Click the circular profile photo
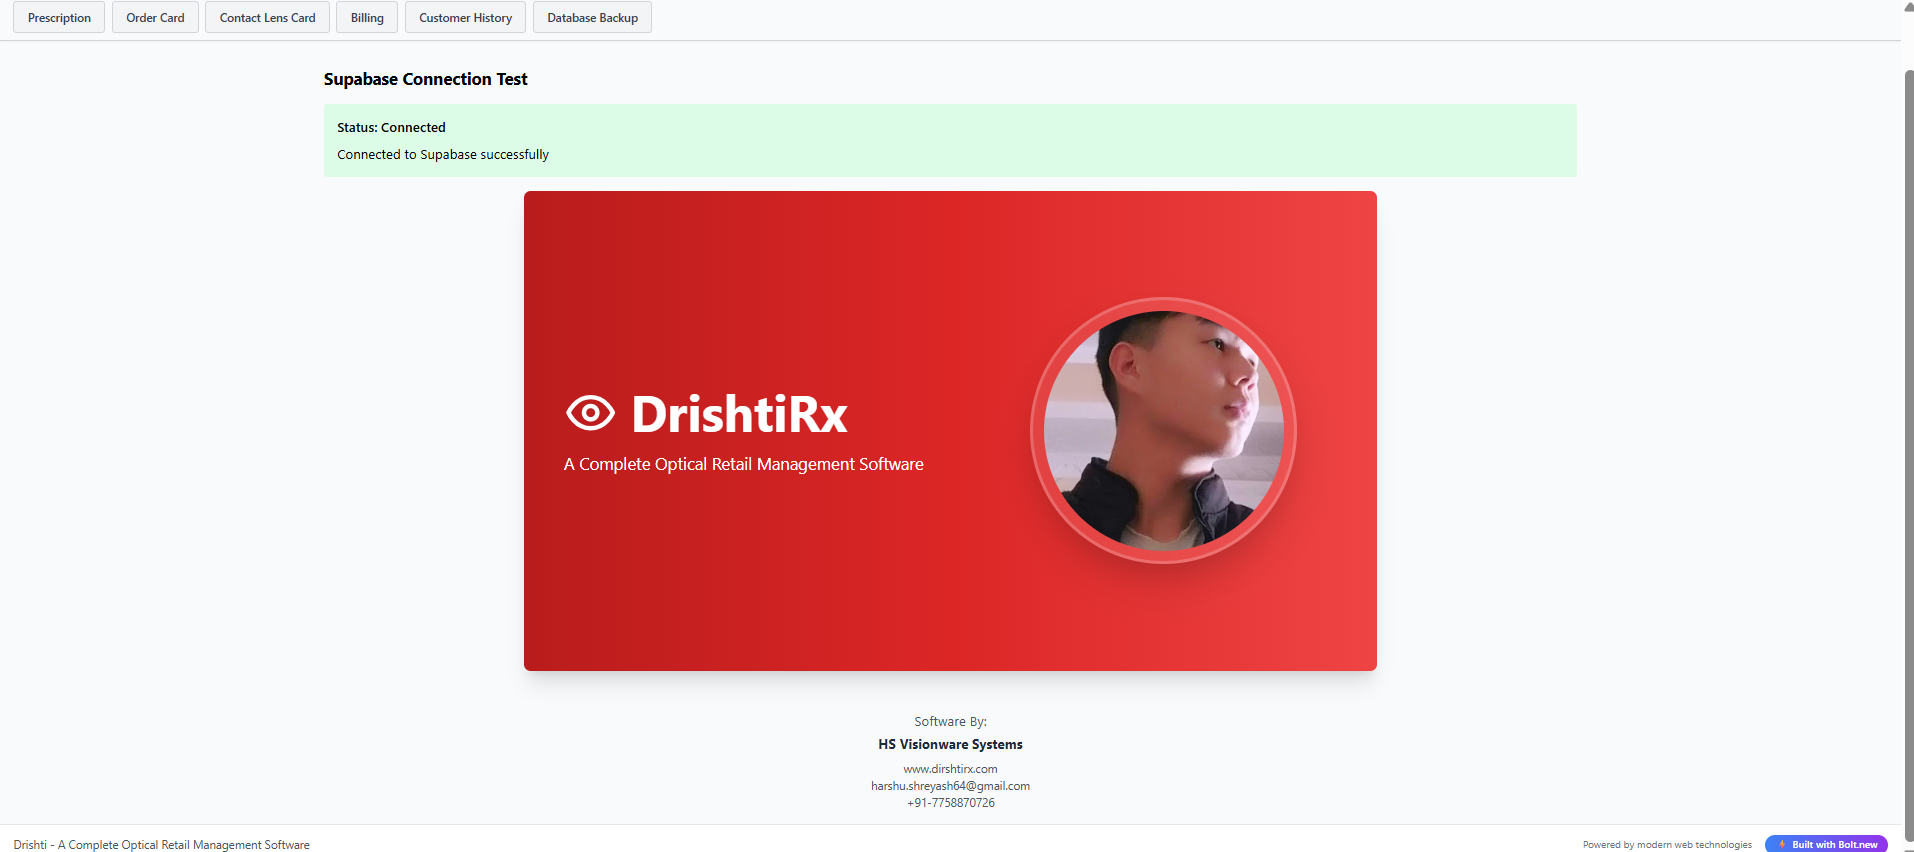Screen dimensions: 1914x852 [x=1163, y=431]
